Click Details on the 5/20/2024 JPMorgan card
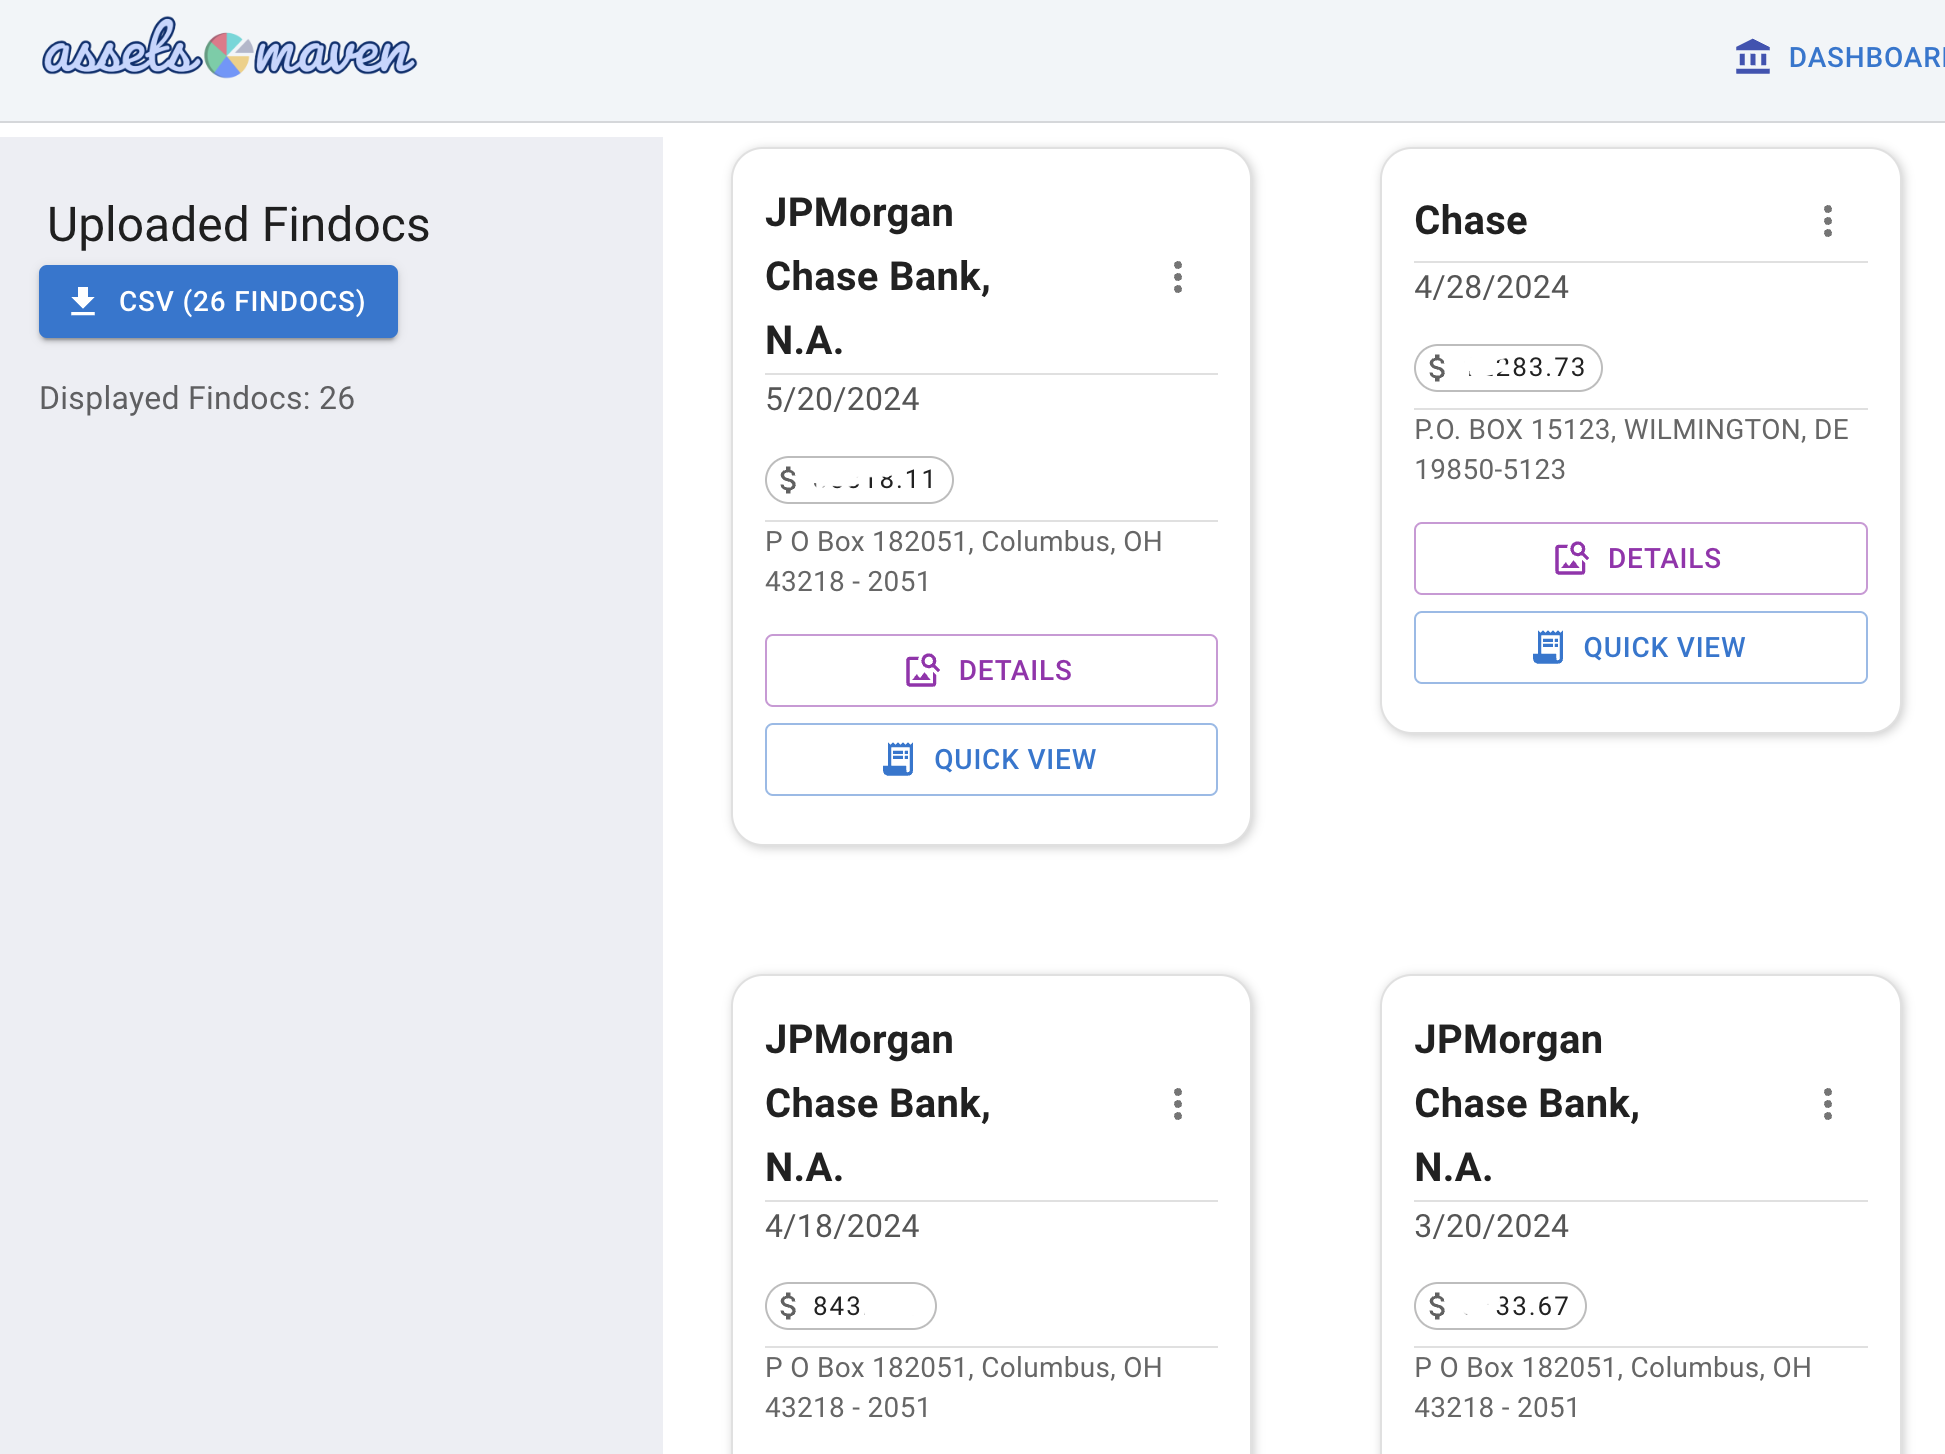1945x1454 pixels. 991,670
